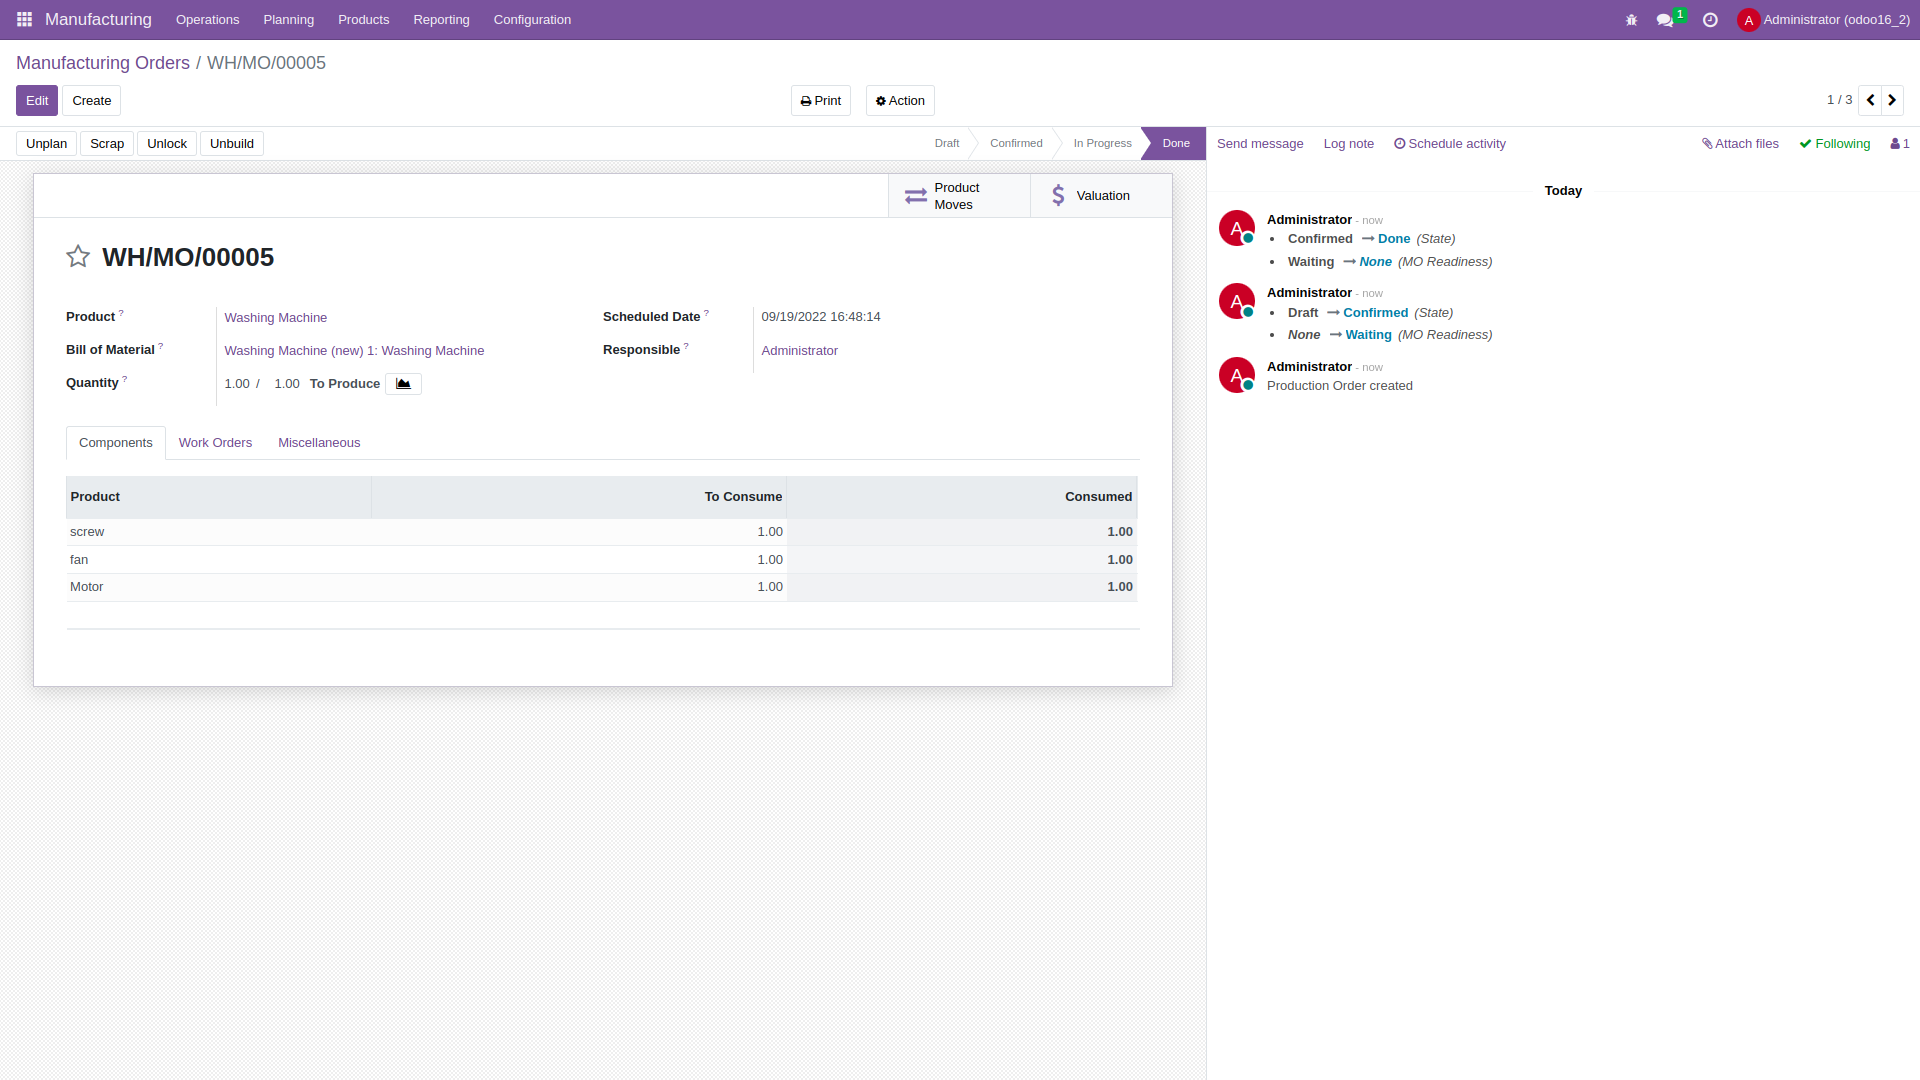Toggle the favorite star for WH/MO/00005

click(78, 257)
